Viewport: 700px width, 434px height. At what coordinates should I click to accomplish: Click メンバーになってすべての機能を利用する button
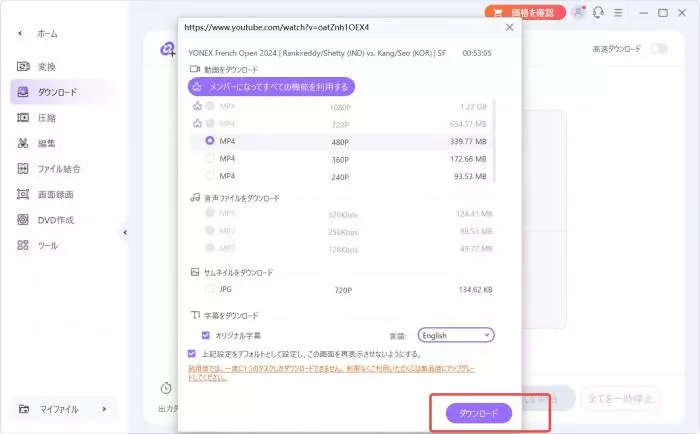(x=271, y=87)
